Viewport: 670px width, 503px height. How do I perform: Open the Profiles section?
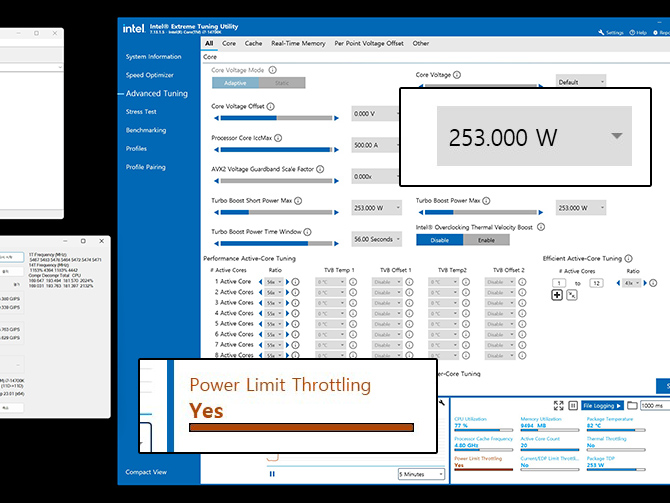pyautogui.click(x=136, y=149)
